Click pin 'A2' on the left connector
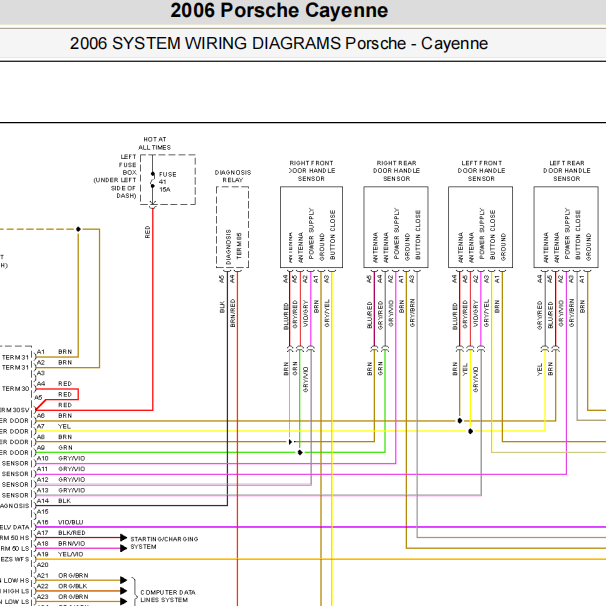The height and width of the screenshot is (606, 606). pos(41,363)
